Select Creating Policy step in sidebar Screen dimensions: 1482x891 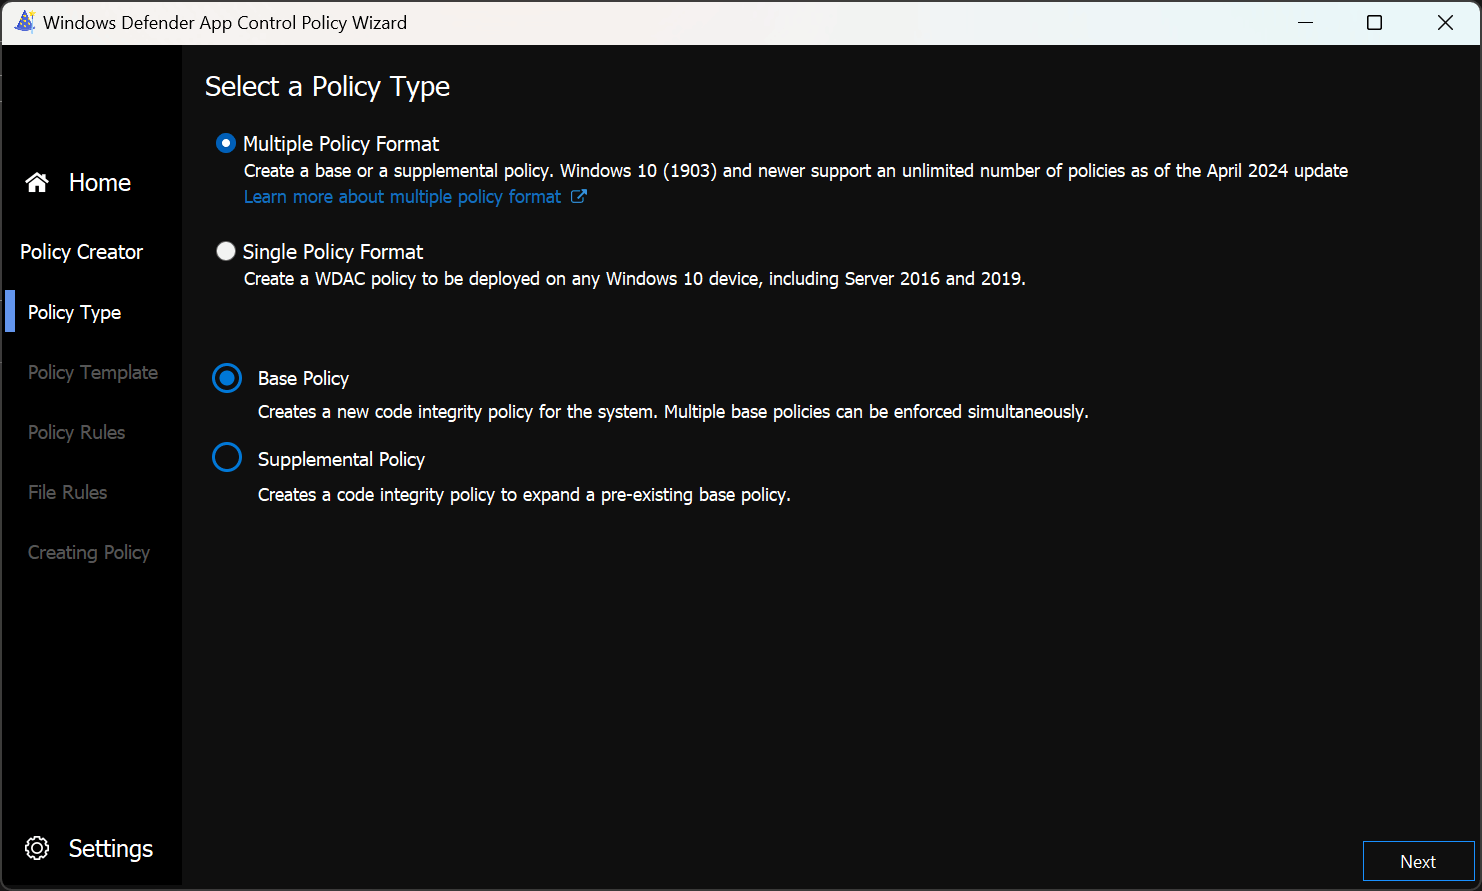click(89, 552)
